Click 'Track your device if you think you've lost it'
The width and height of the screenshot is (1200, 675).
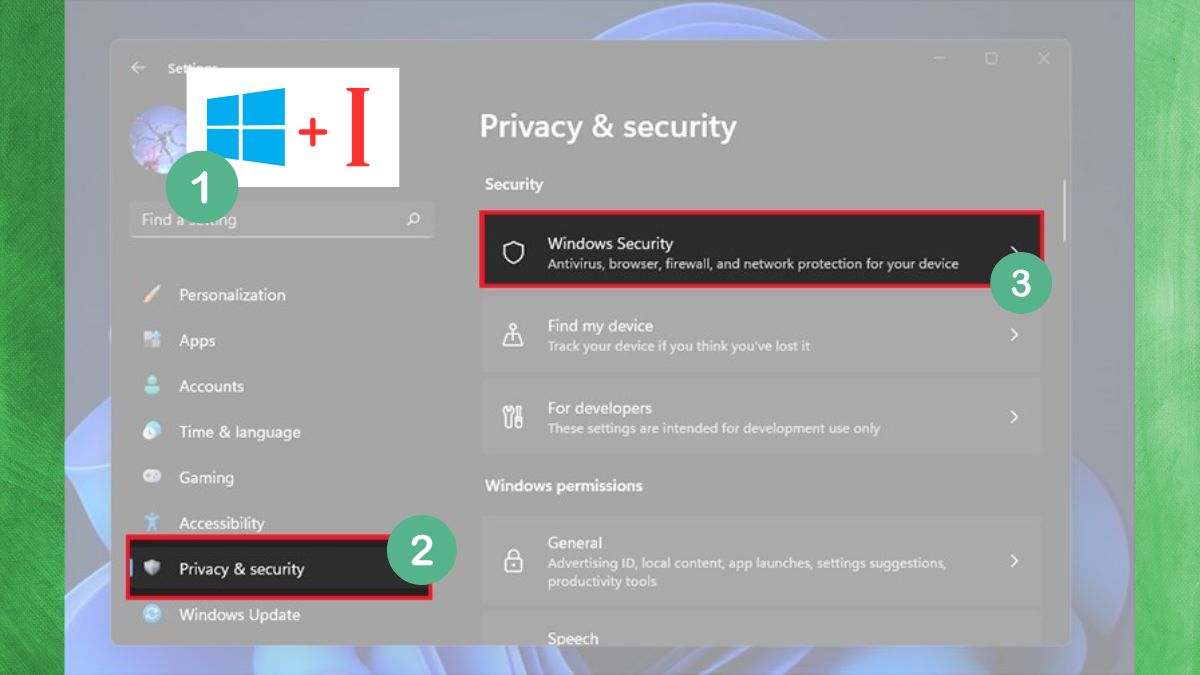(x=679, y=346)
